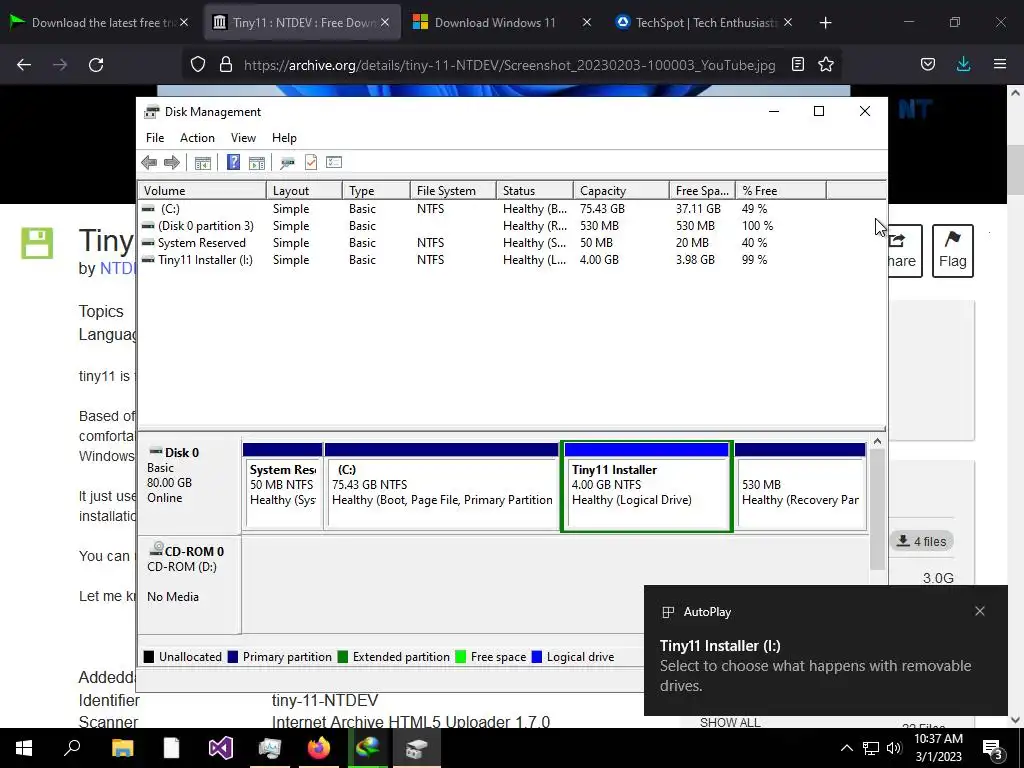Select the (Disk 0 partition 3) volume row
Screen dimensions: 1024x768
pyautogui.click(x=512, y=226)
